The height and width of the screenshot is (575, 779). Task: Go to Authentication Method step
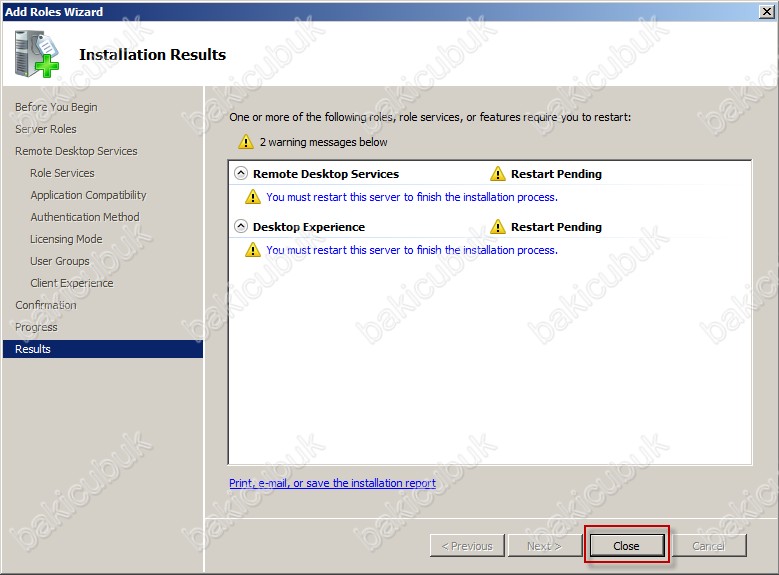85,217
